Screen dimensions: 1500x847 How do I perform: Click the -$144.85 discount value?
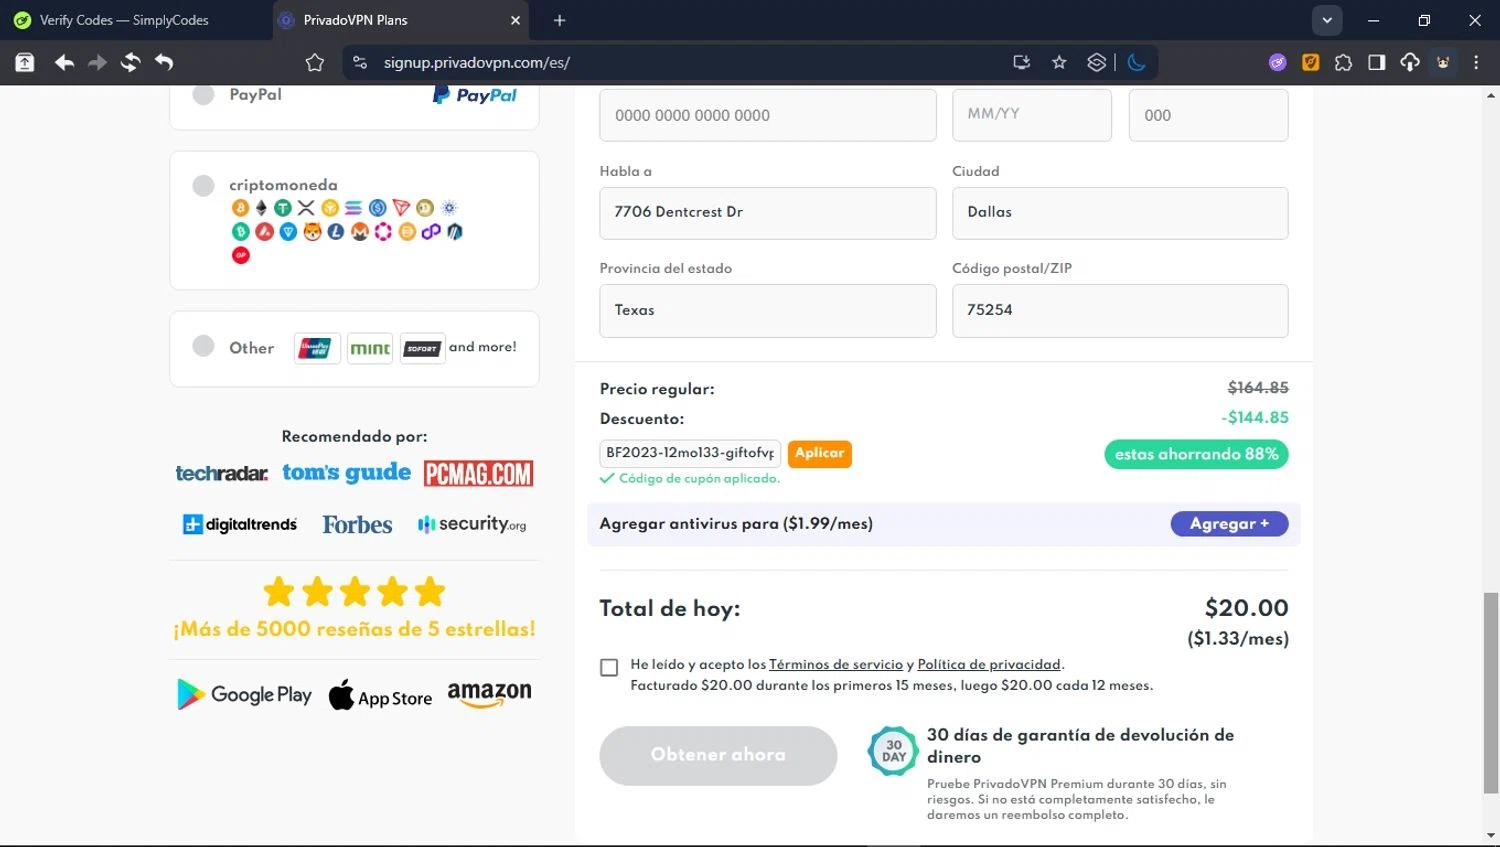pyautogui.click(x=1255, y=418)
